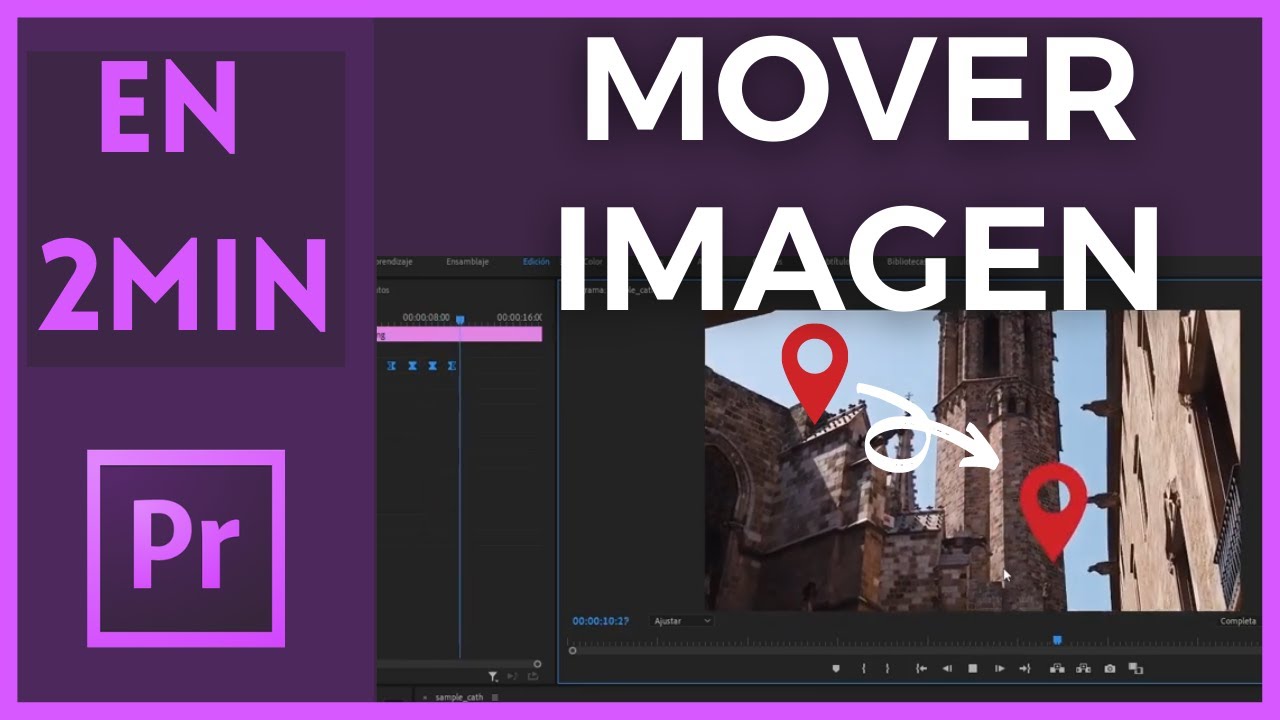Click the 00:00:10 program timecode field
Screen dimensions: 1280x720
tap(600, 621)
